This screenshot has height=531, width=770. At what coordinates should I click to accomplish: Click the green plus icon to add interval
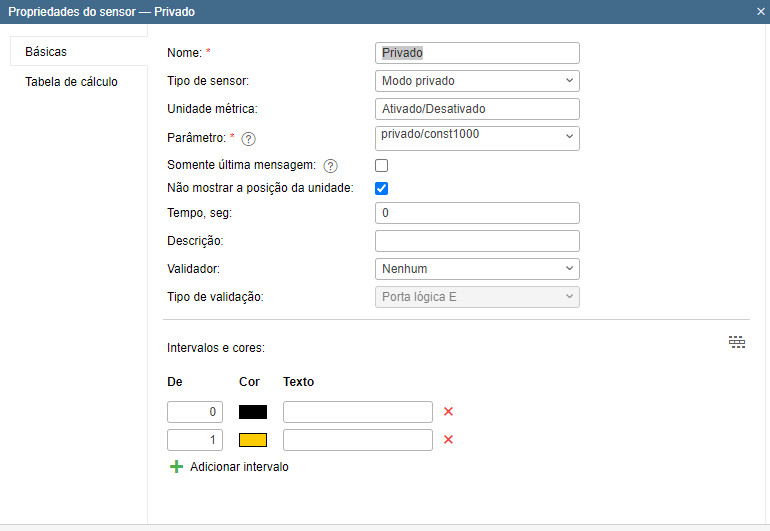[x=177, y=467]
